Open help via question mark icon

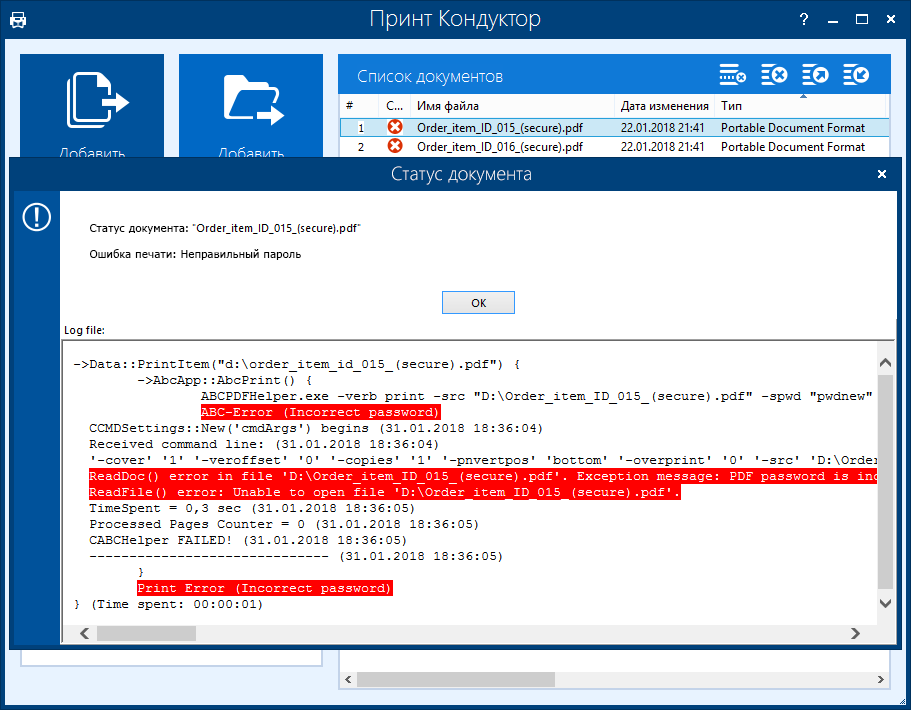coord(804,19)
